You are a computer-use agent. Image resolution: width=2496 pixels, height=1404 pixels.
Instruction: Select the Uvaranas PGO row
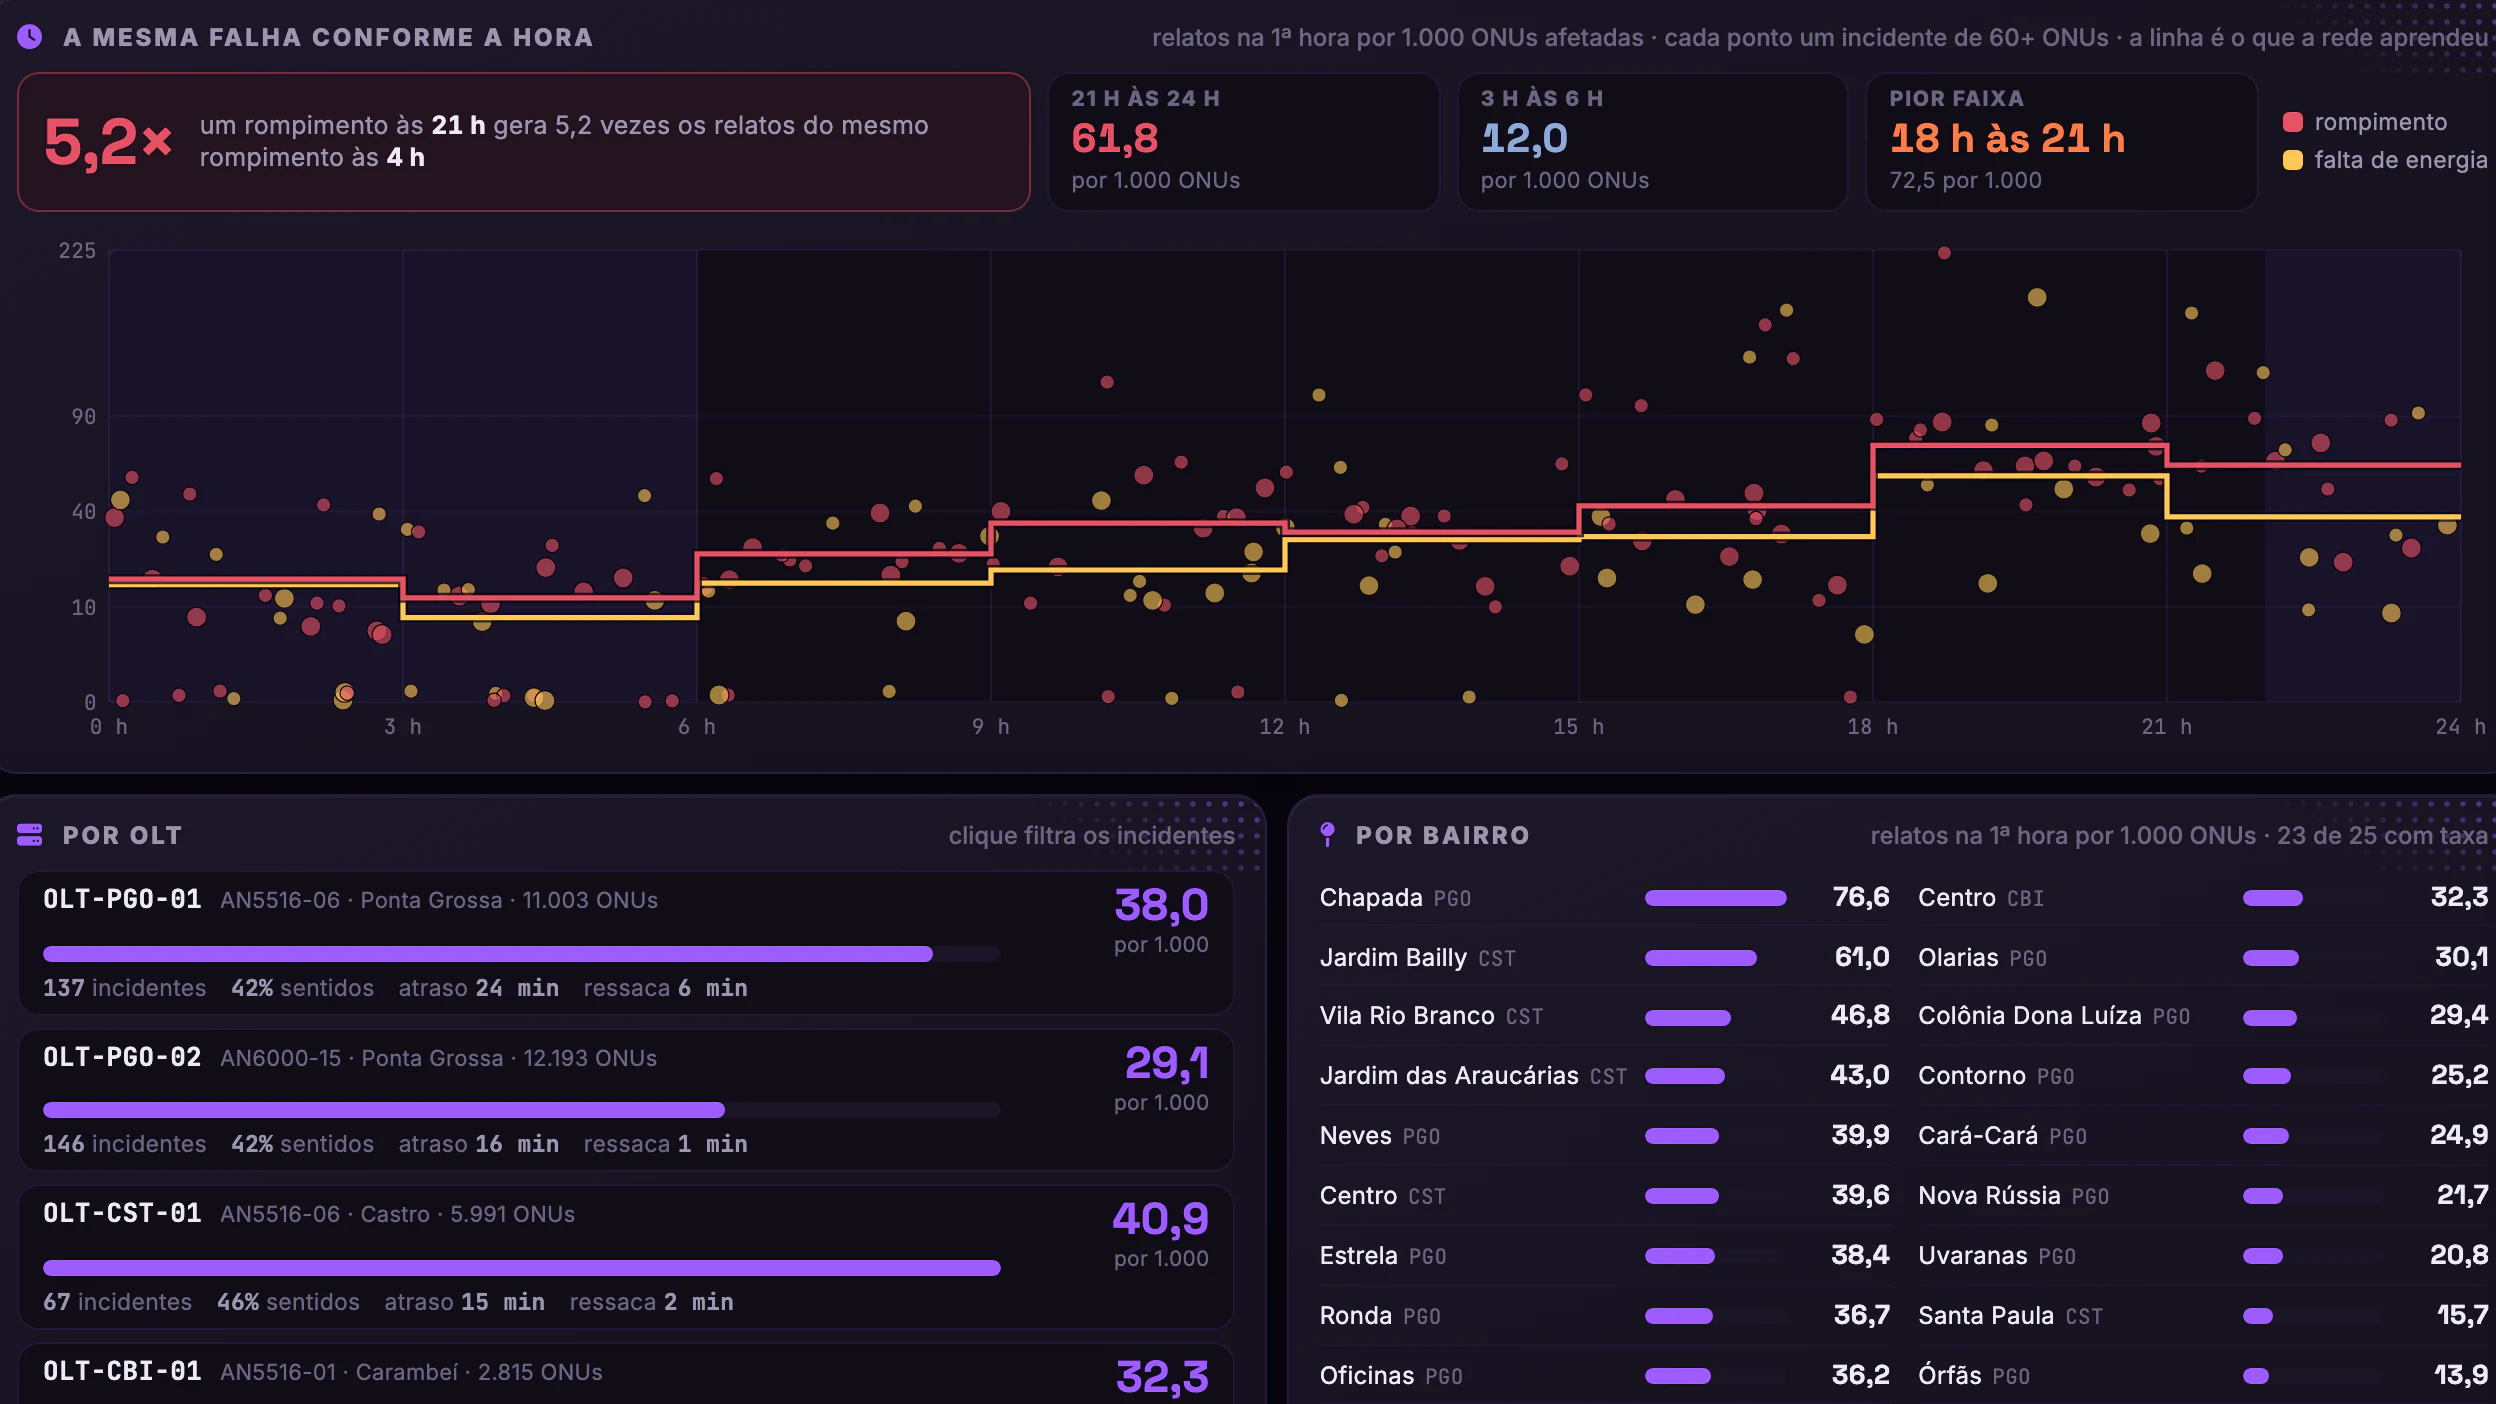[x=2203, y=1256]
